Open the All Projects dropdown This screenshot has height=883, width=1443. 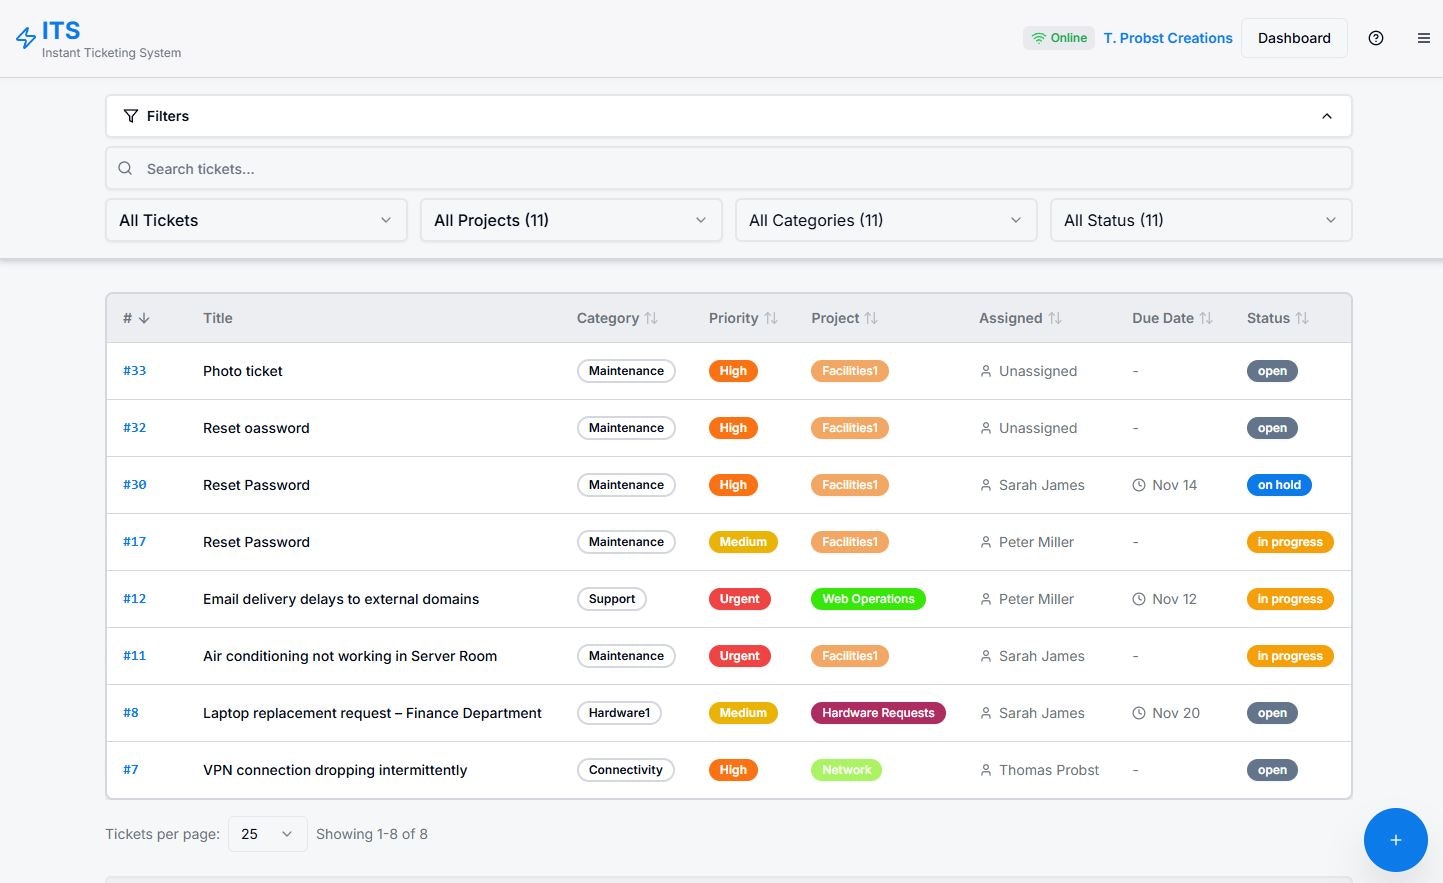point(570,220)
